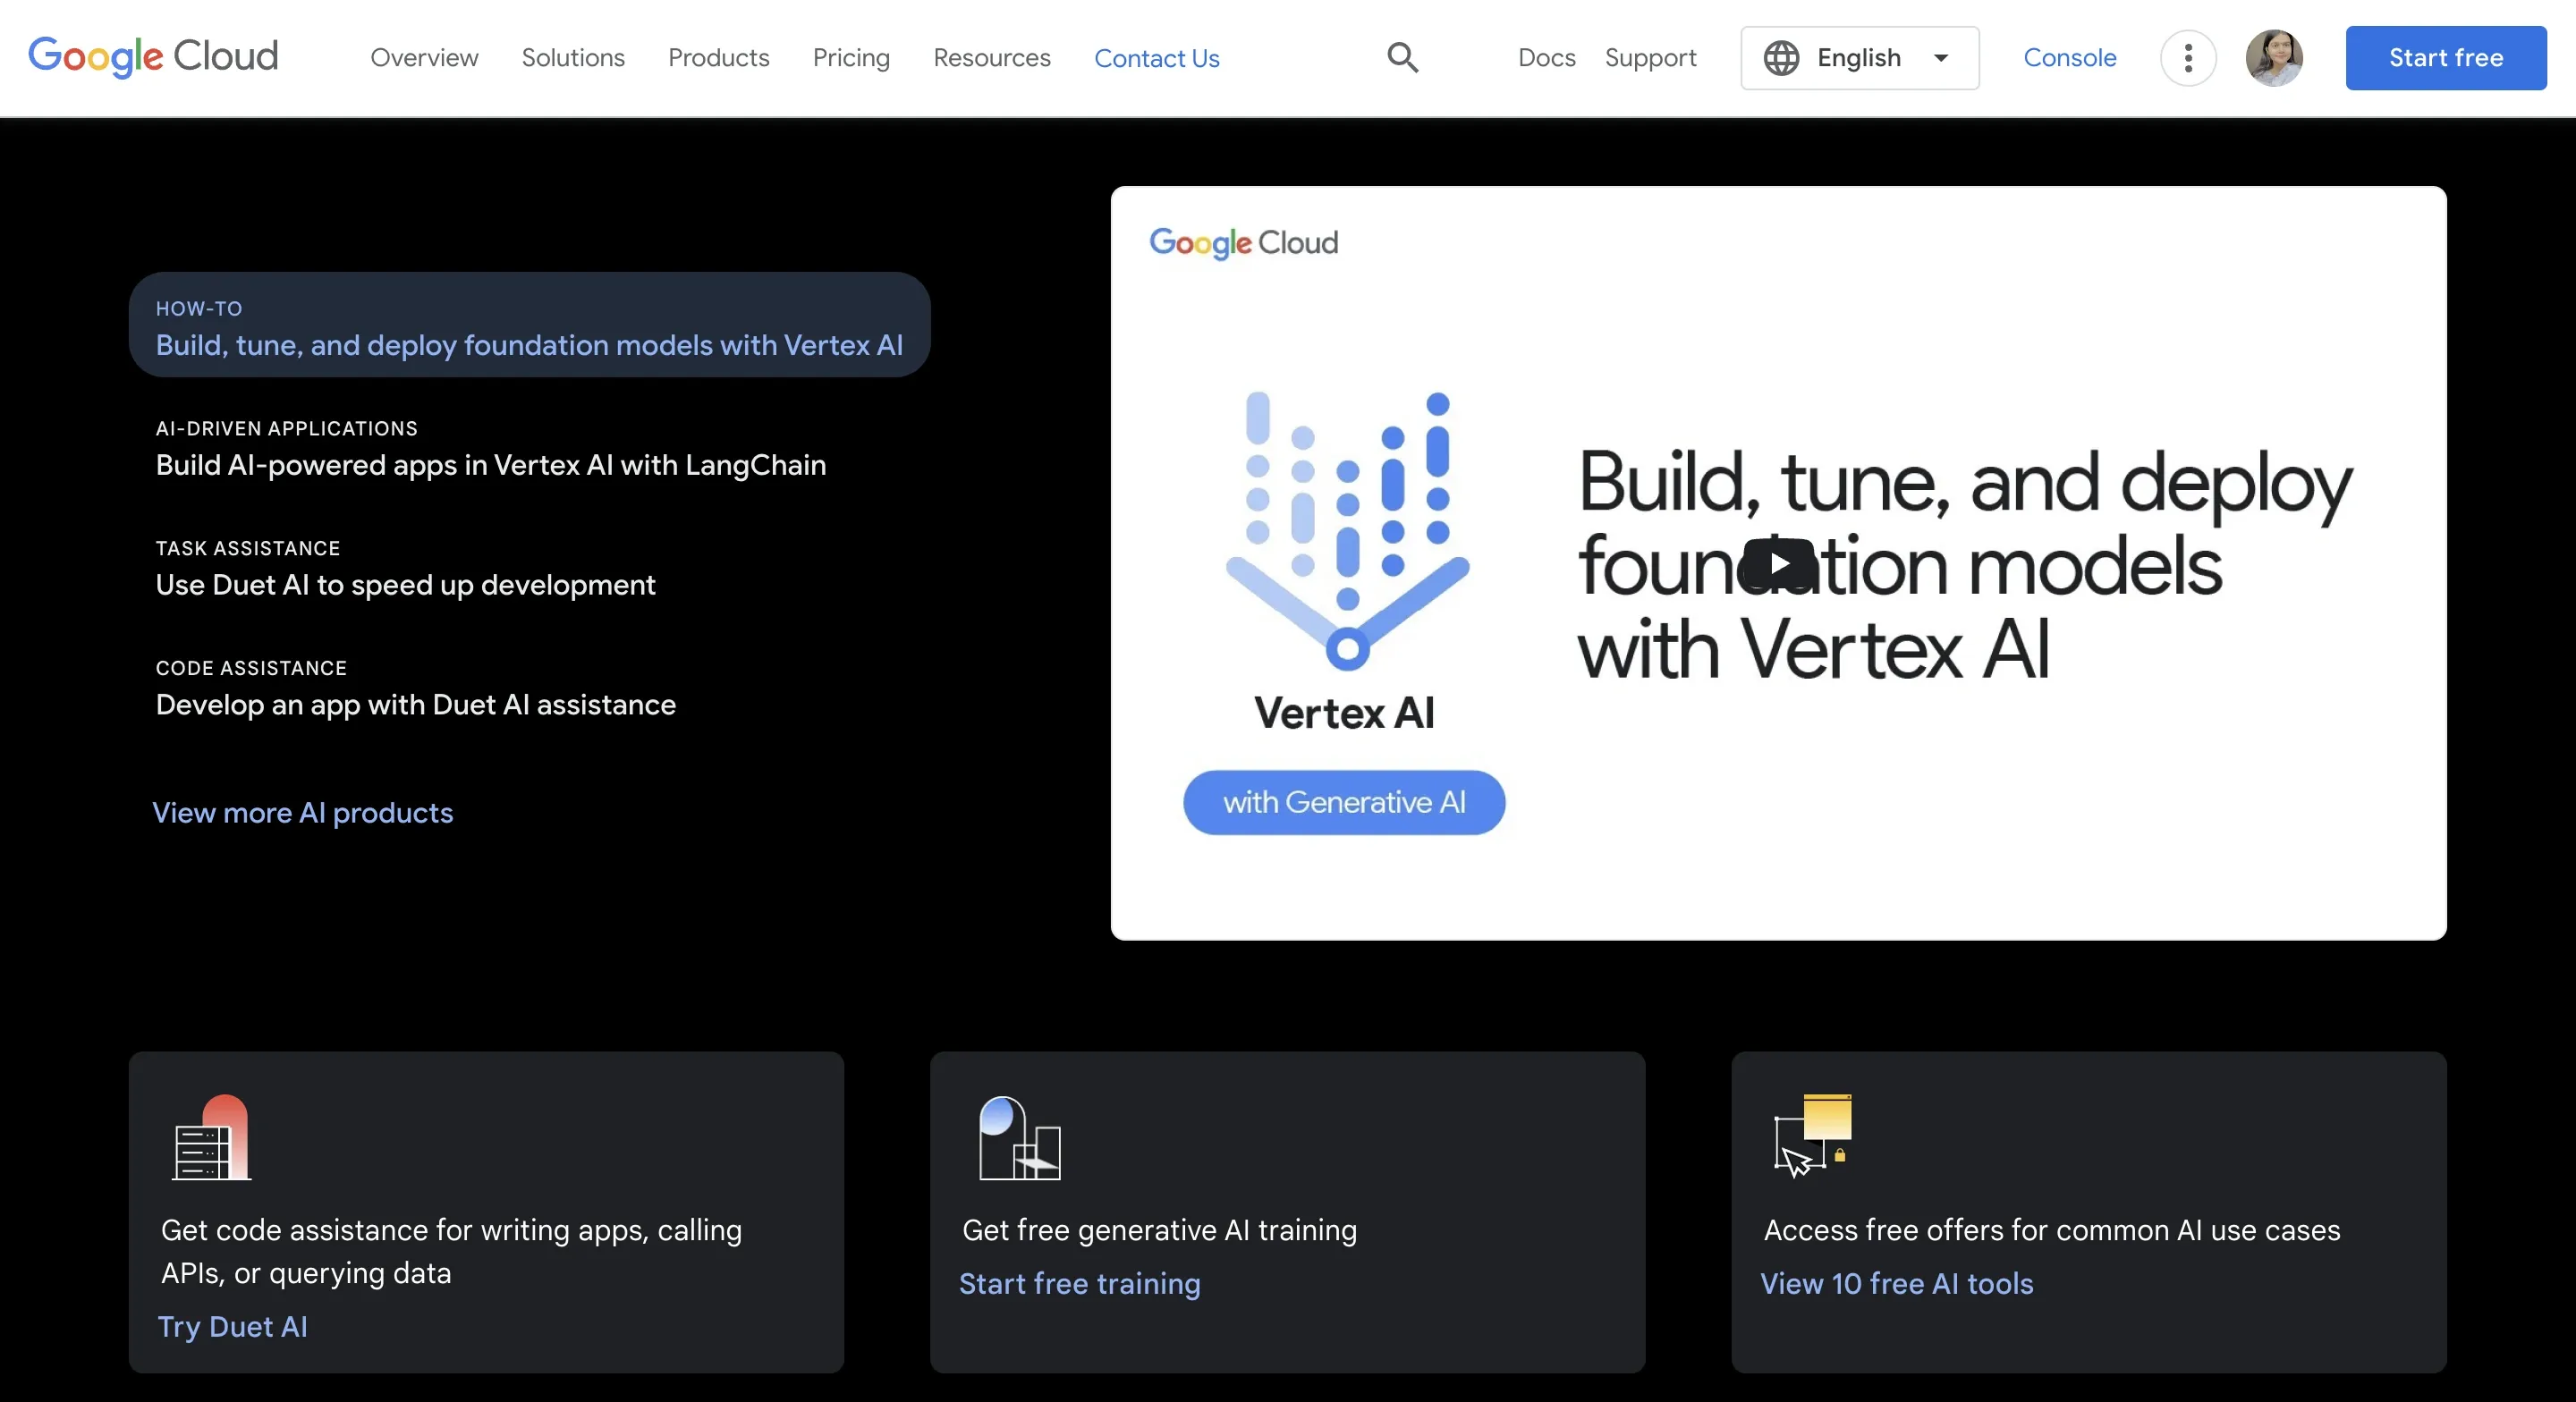
Task: Click Google Cloud logo inside video thumbnail
Action: click(x=1243, y=242)
